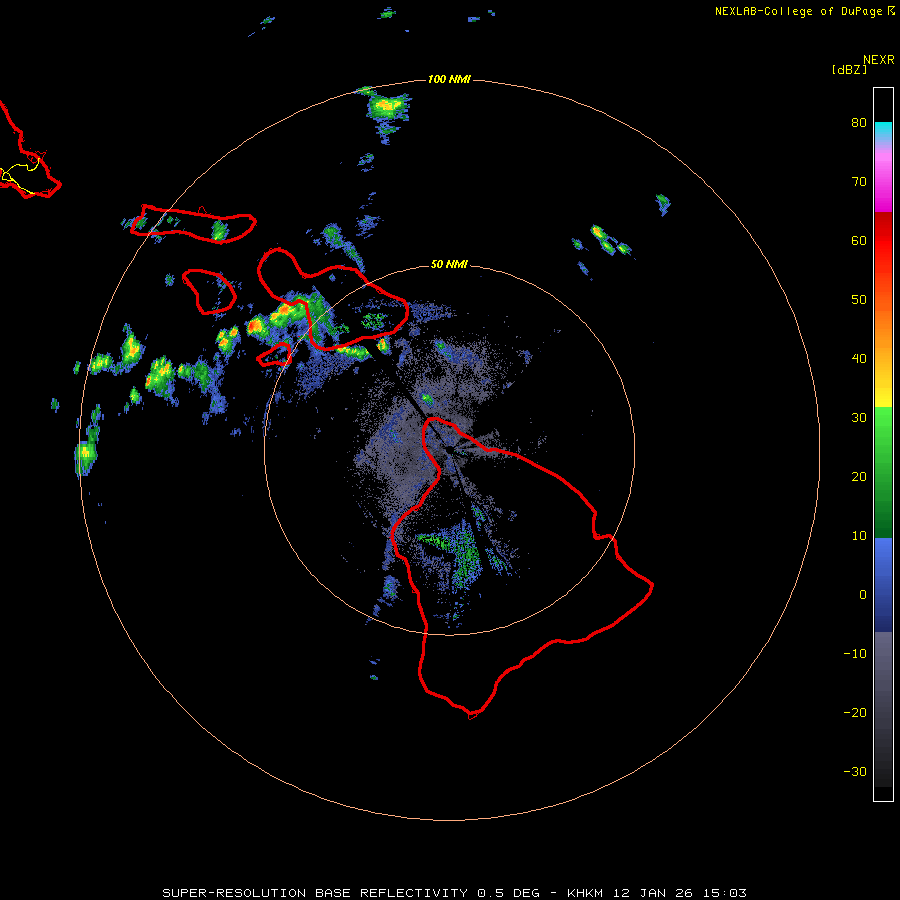Viewport: 900px width, 900px height.
Task: Click the radar site at the rings' center
Action: point(449,449)
